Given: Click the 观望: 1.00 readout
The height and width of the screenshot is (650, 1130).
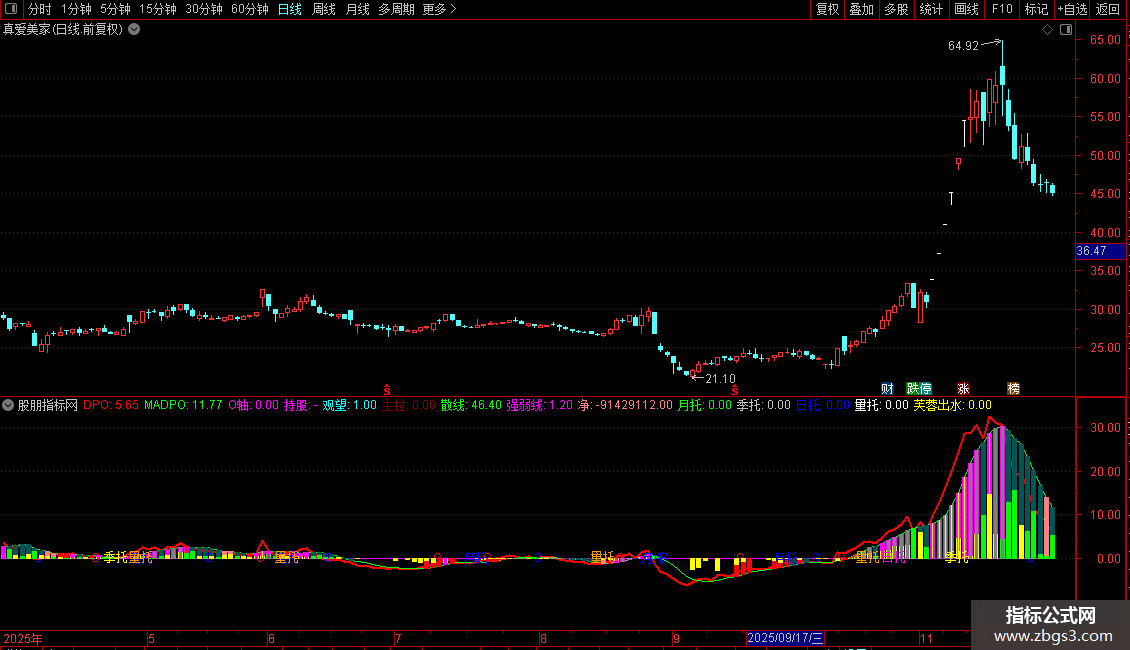Looking at the screenshot, I should tap(350, 405).
